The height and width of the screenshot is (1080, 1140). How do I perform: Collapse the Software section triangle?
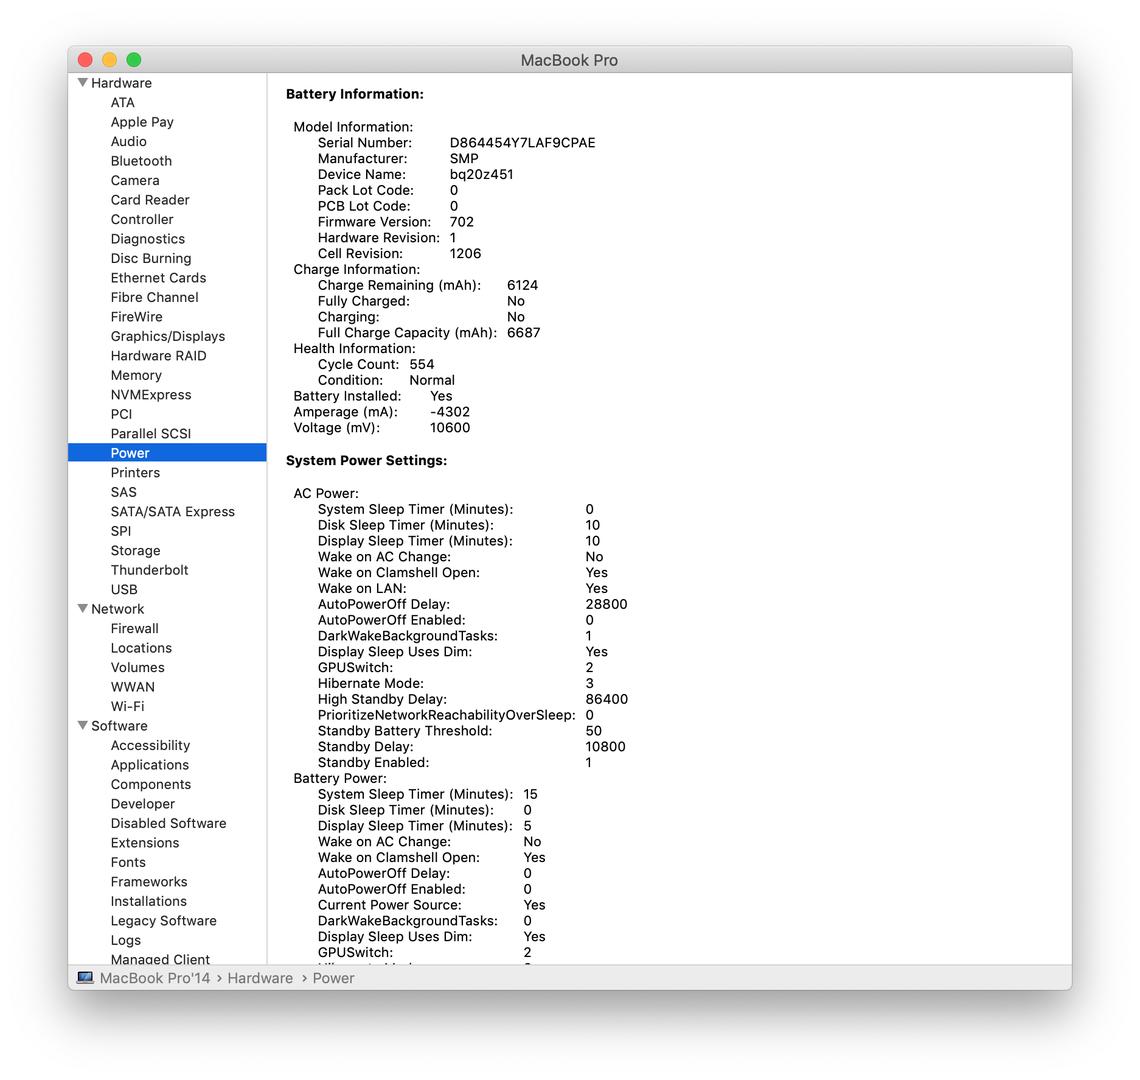(83, 726)
